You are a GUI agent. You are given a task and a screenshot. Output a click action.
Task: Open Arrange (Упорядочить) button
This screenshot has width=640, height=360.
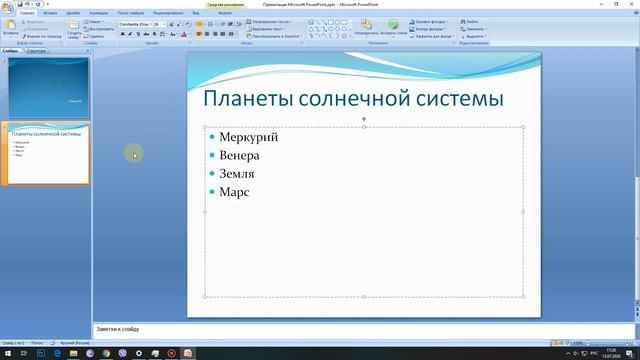pos(366,28)
